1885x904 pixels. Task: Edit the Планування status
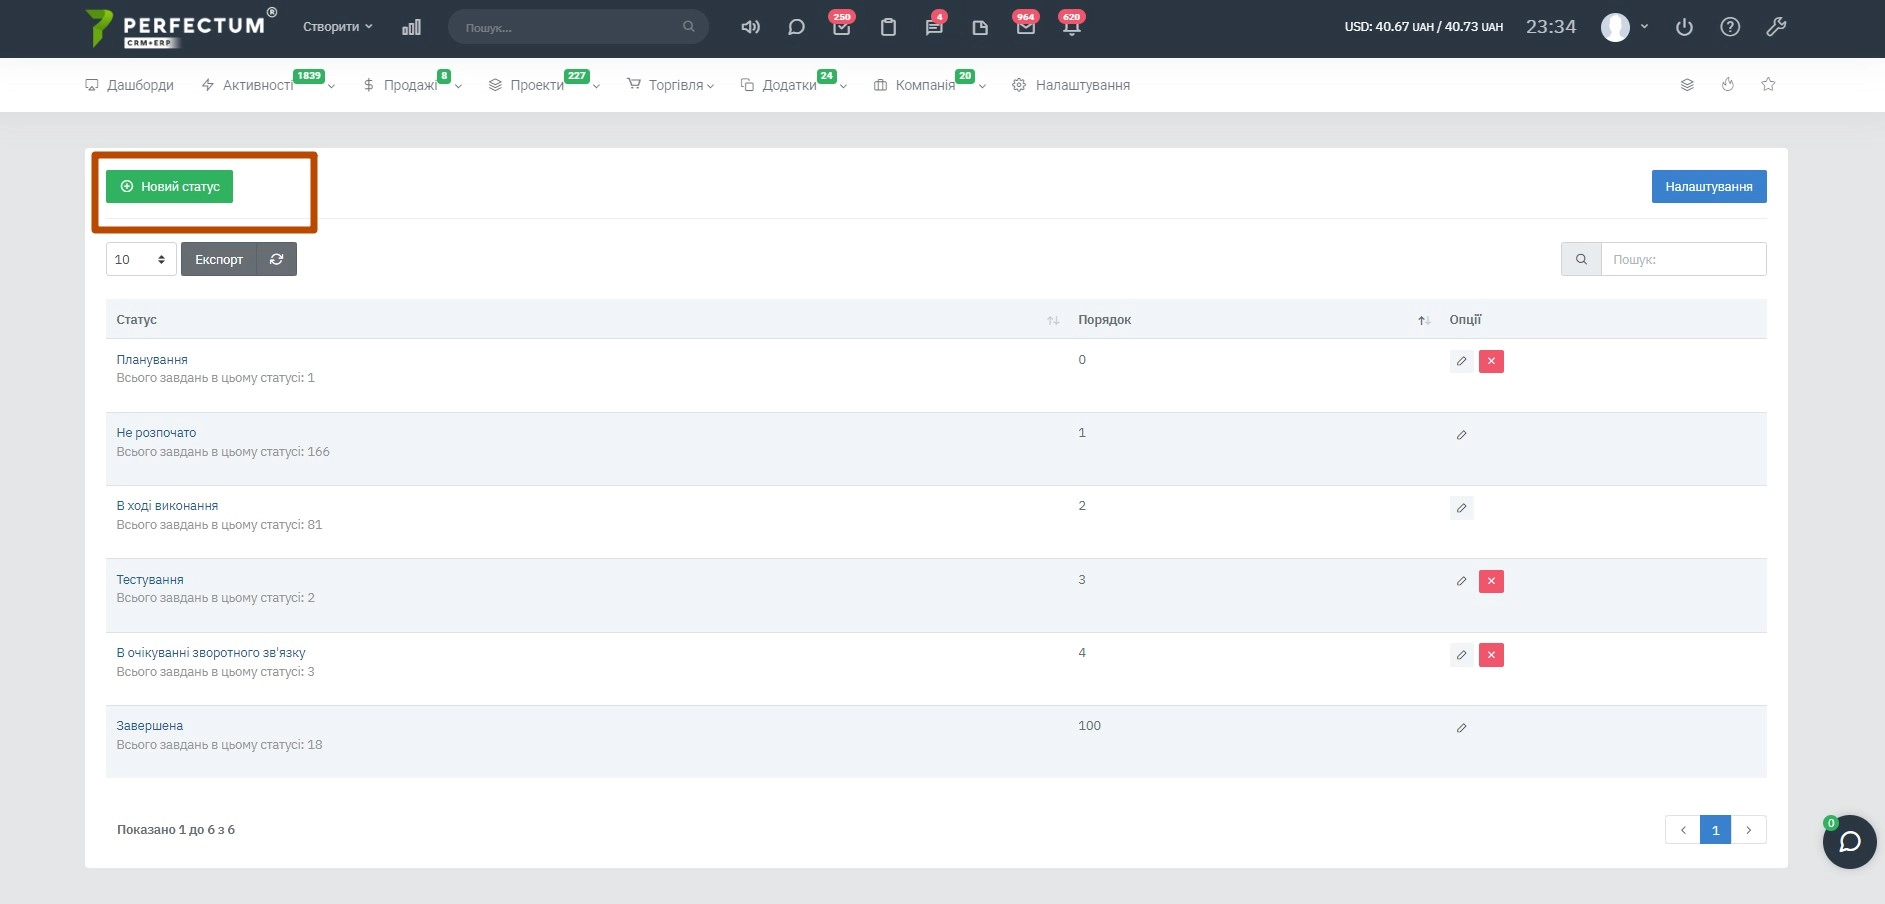point(1461,361)
